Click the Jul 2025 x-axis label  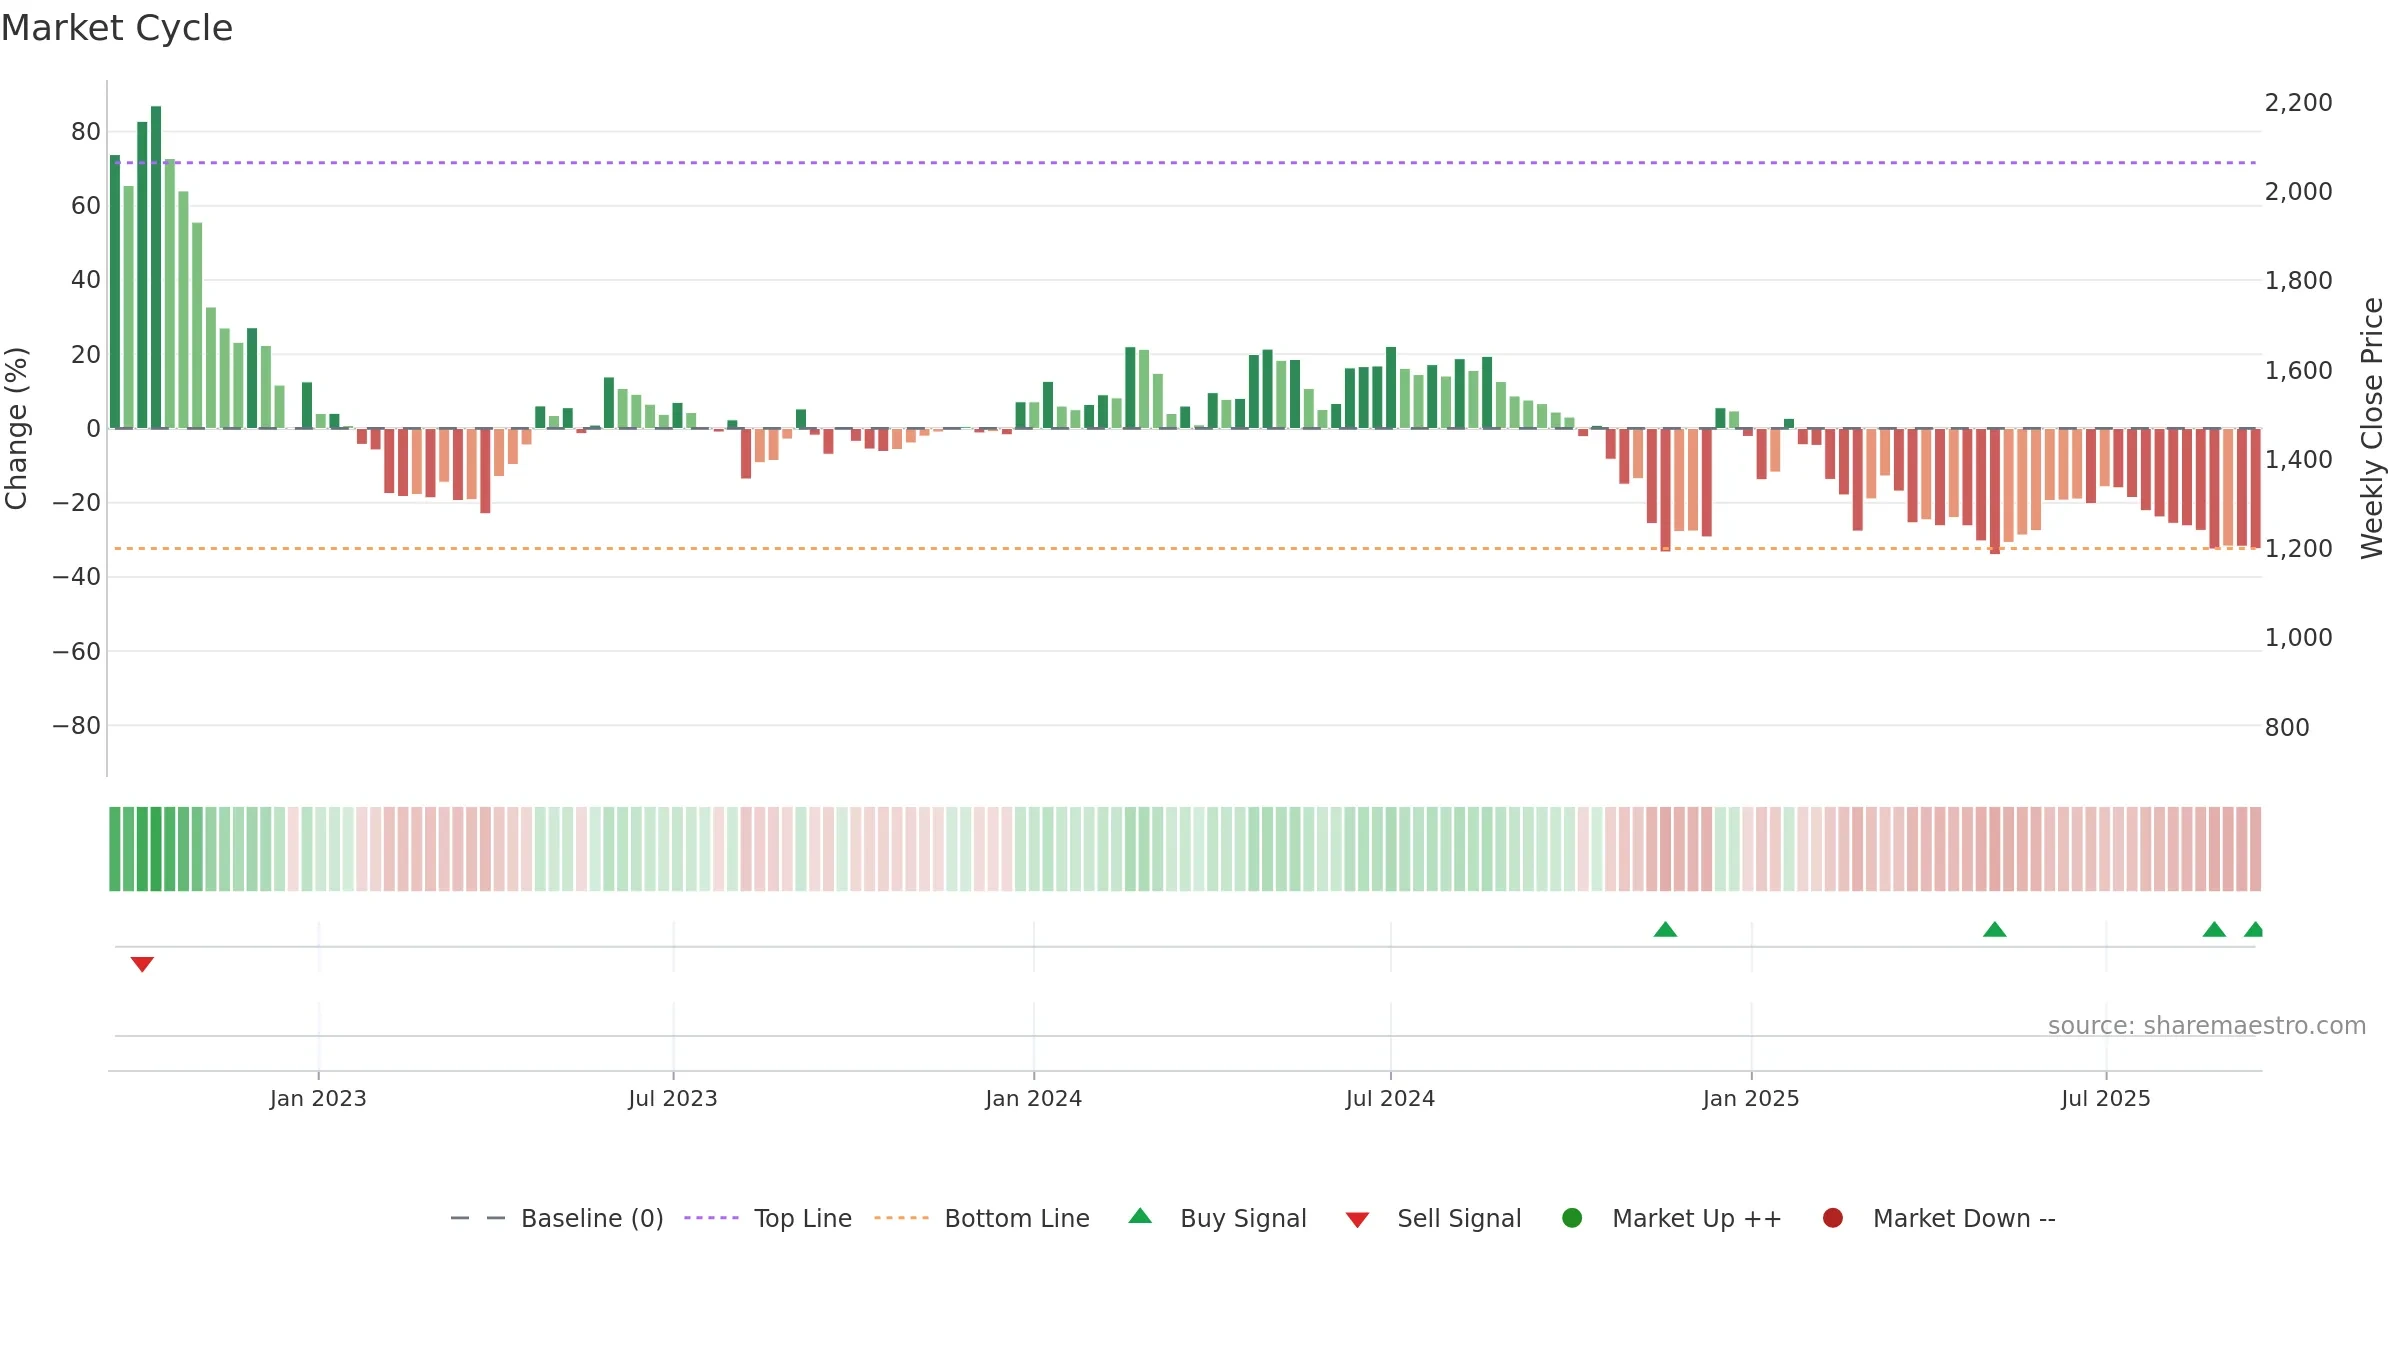point(2106,1099)
